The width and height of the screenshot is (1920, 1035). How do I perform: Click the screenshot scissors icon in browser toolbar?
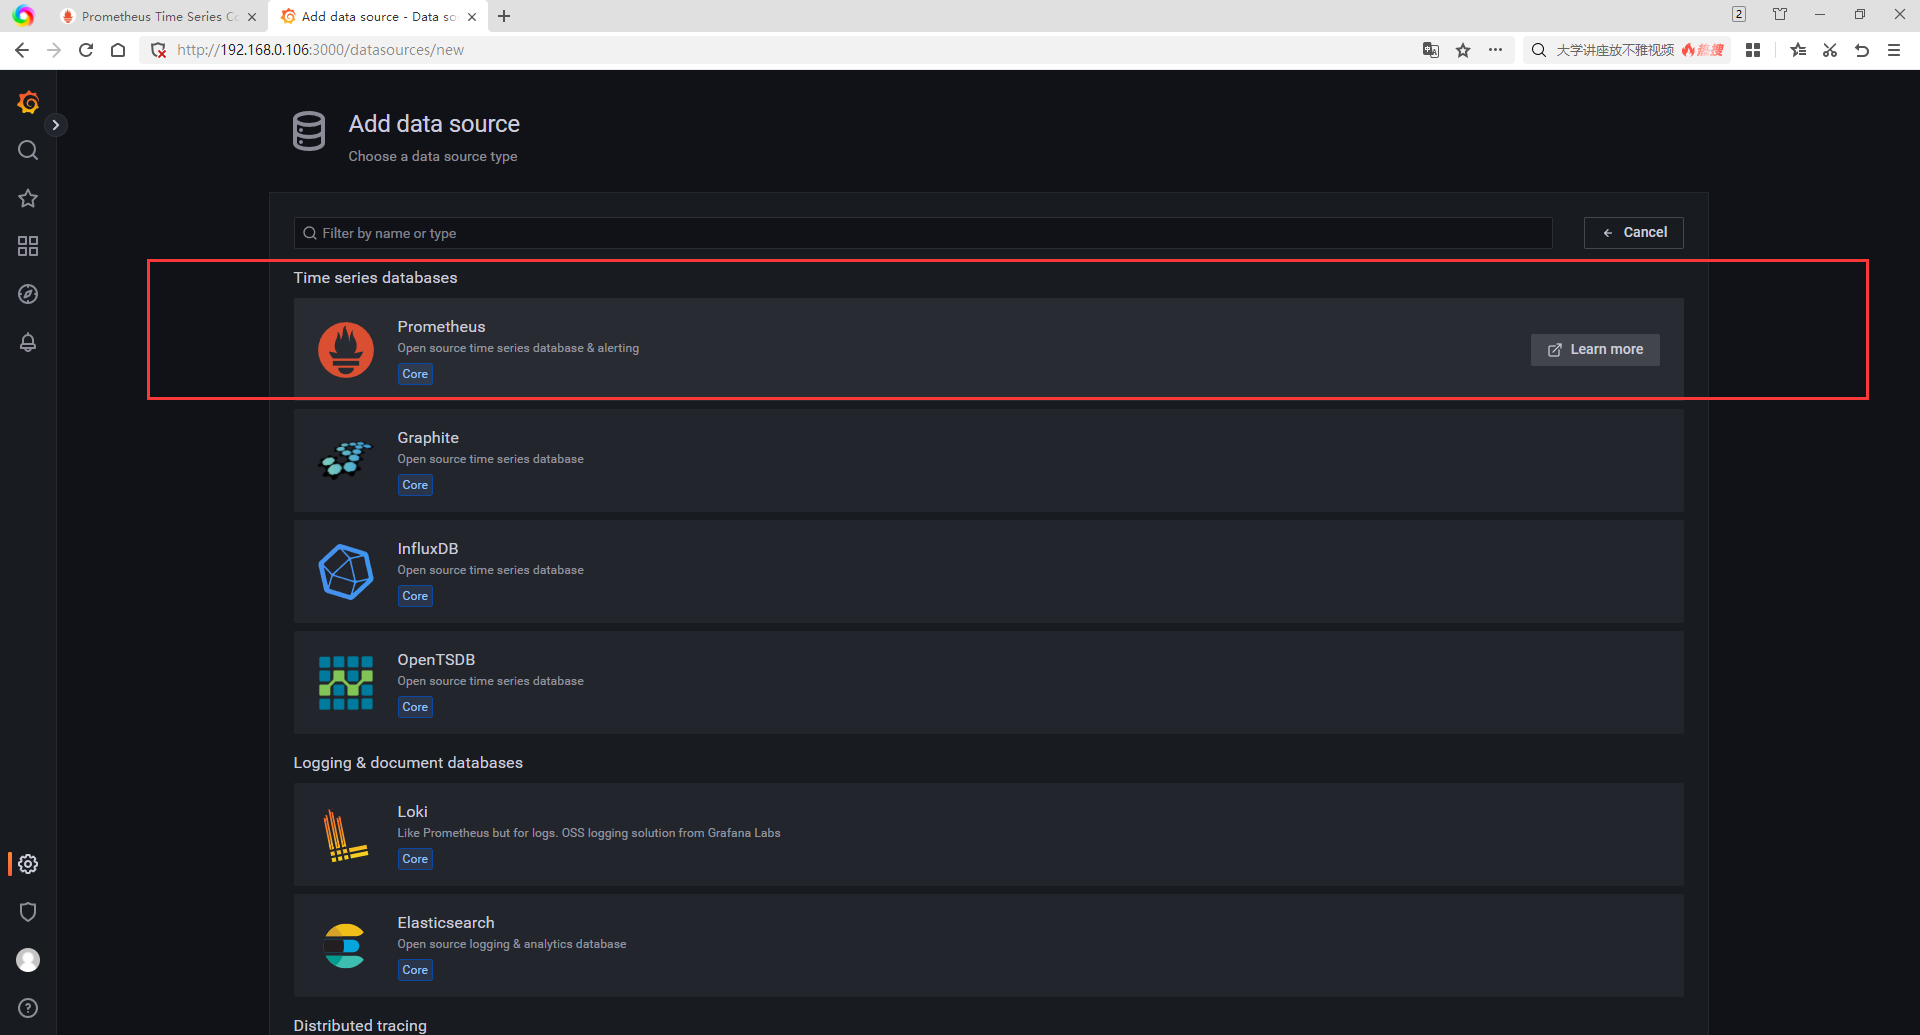pyautogui.click(x=1830, y=50)
